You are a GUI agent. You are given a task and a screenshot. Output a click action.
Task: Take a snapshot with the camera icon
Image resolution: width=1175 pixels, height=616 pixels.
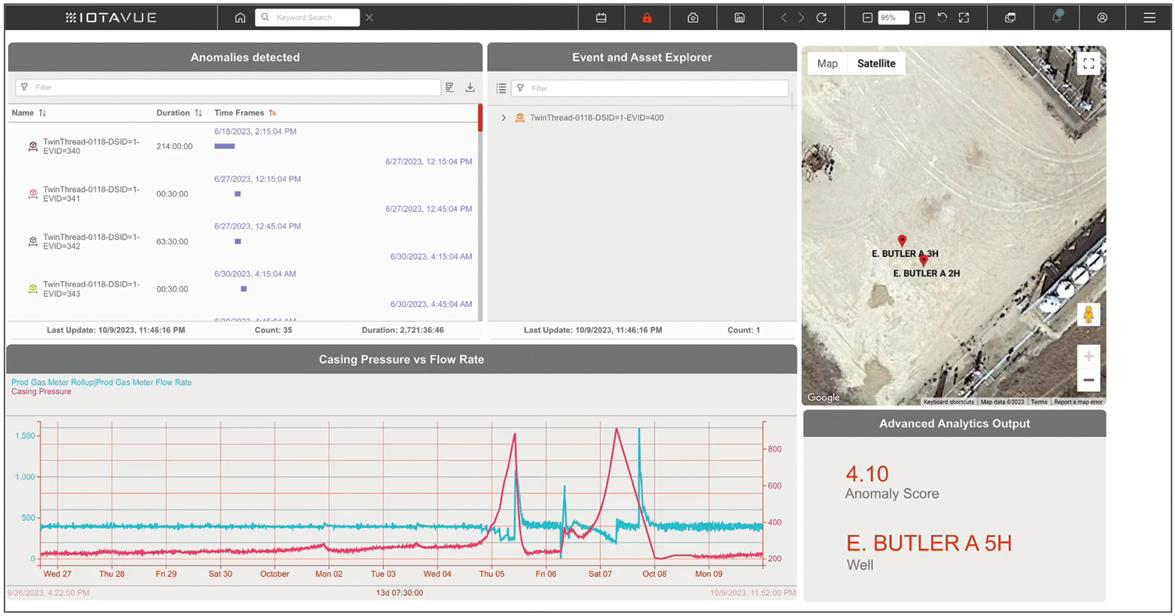coord(693,18)
